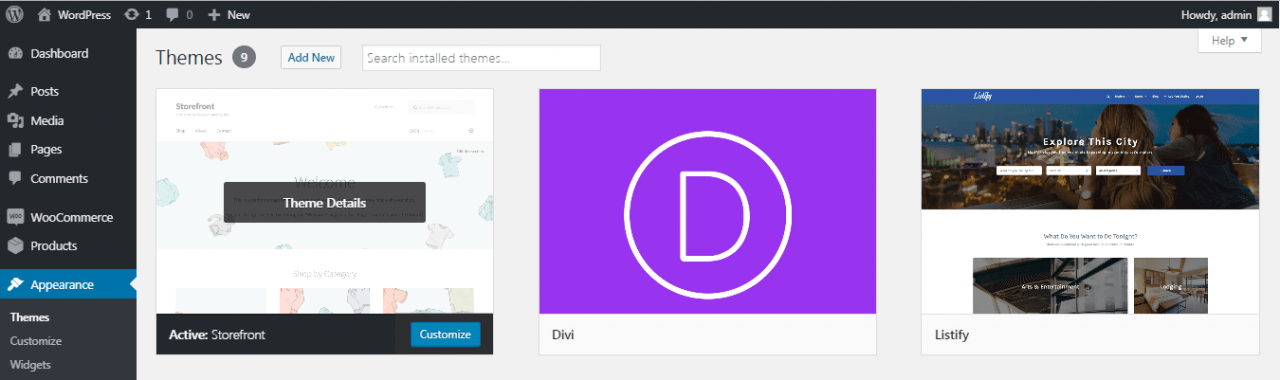Click the Listify theme name
The width and height of the screenshot is (1280, 380).
952,334
